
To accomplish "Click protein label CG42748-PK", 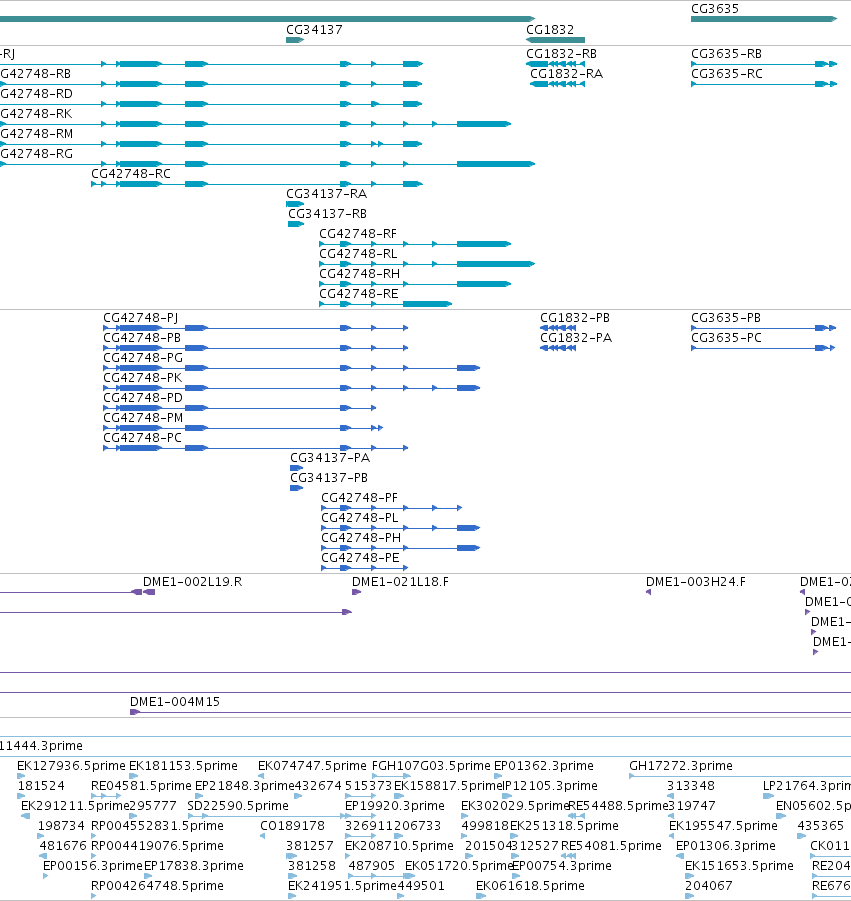I will tap(143, 378).
